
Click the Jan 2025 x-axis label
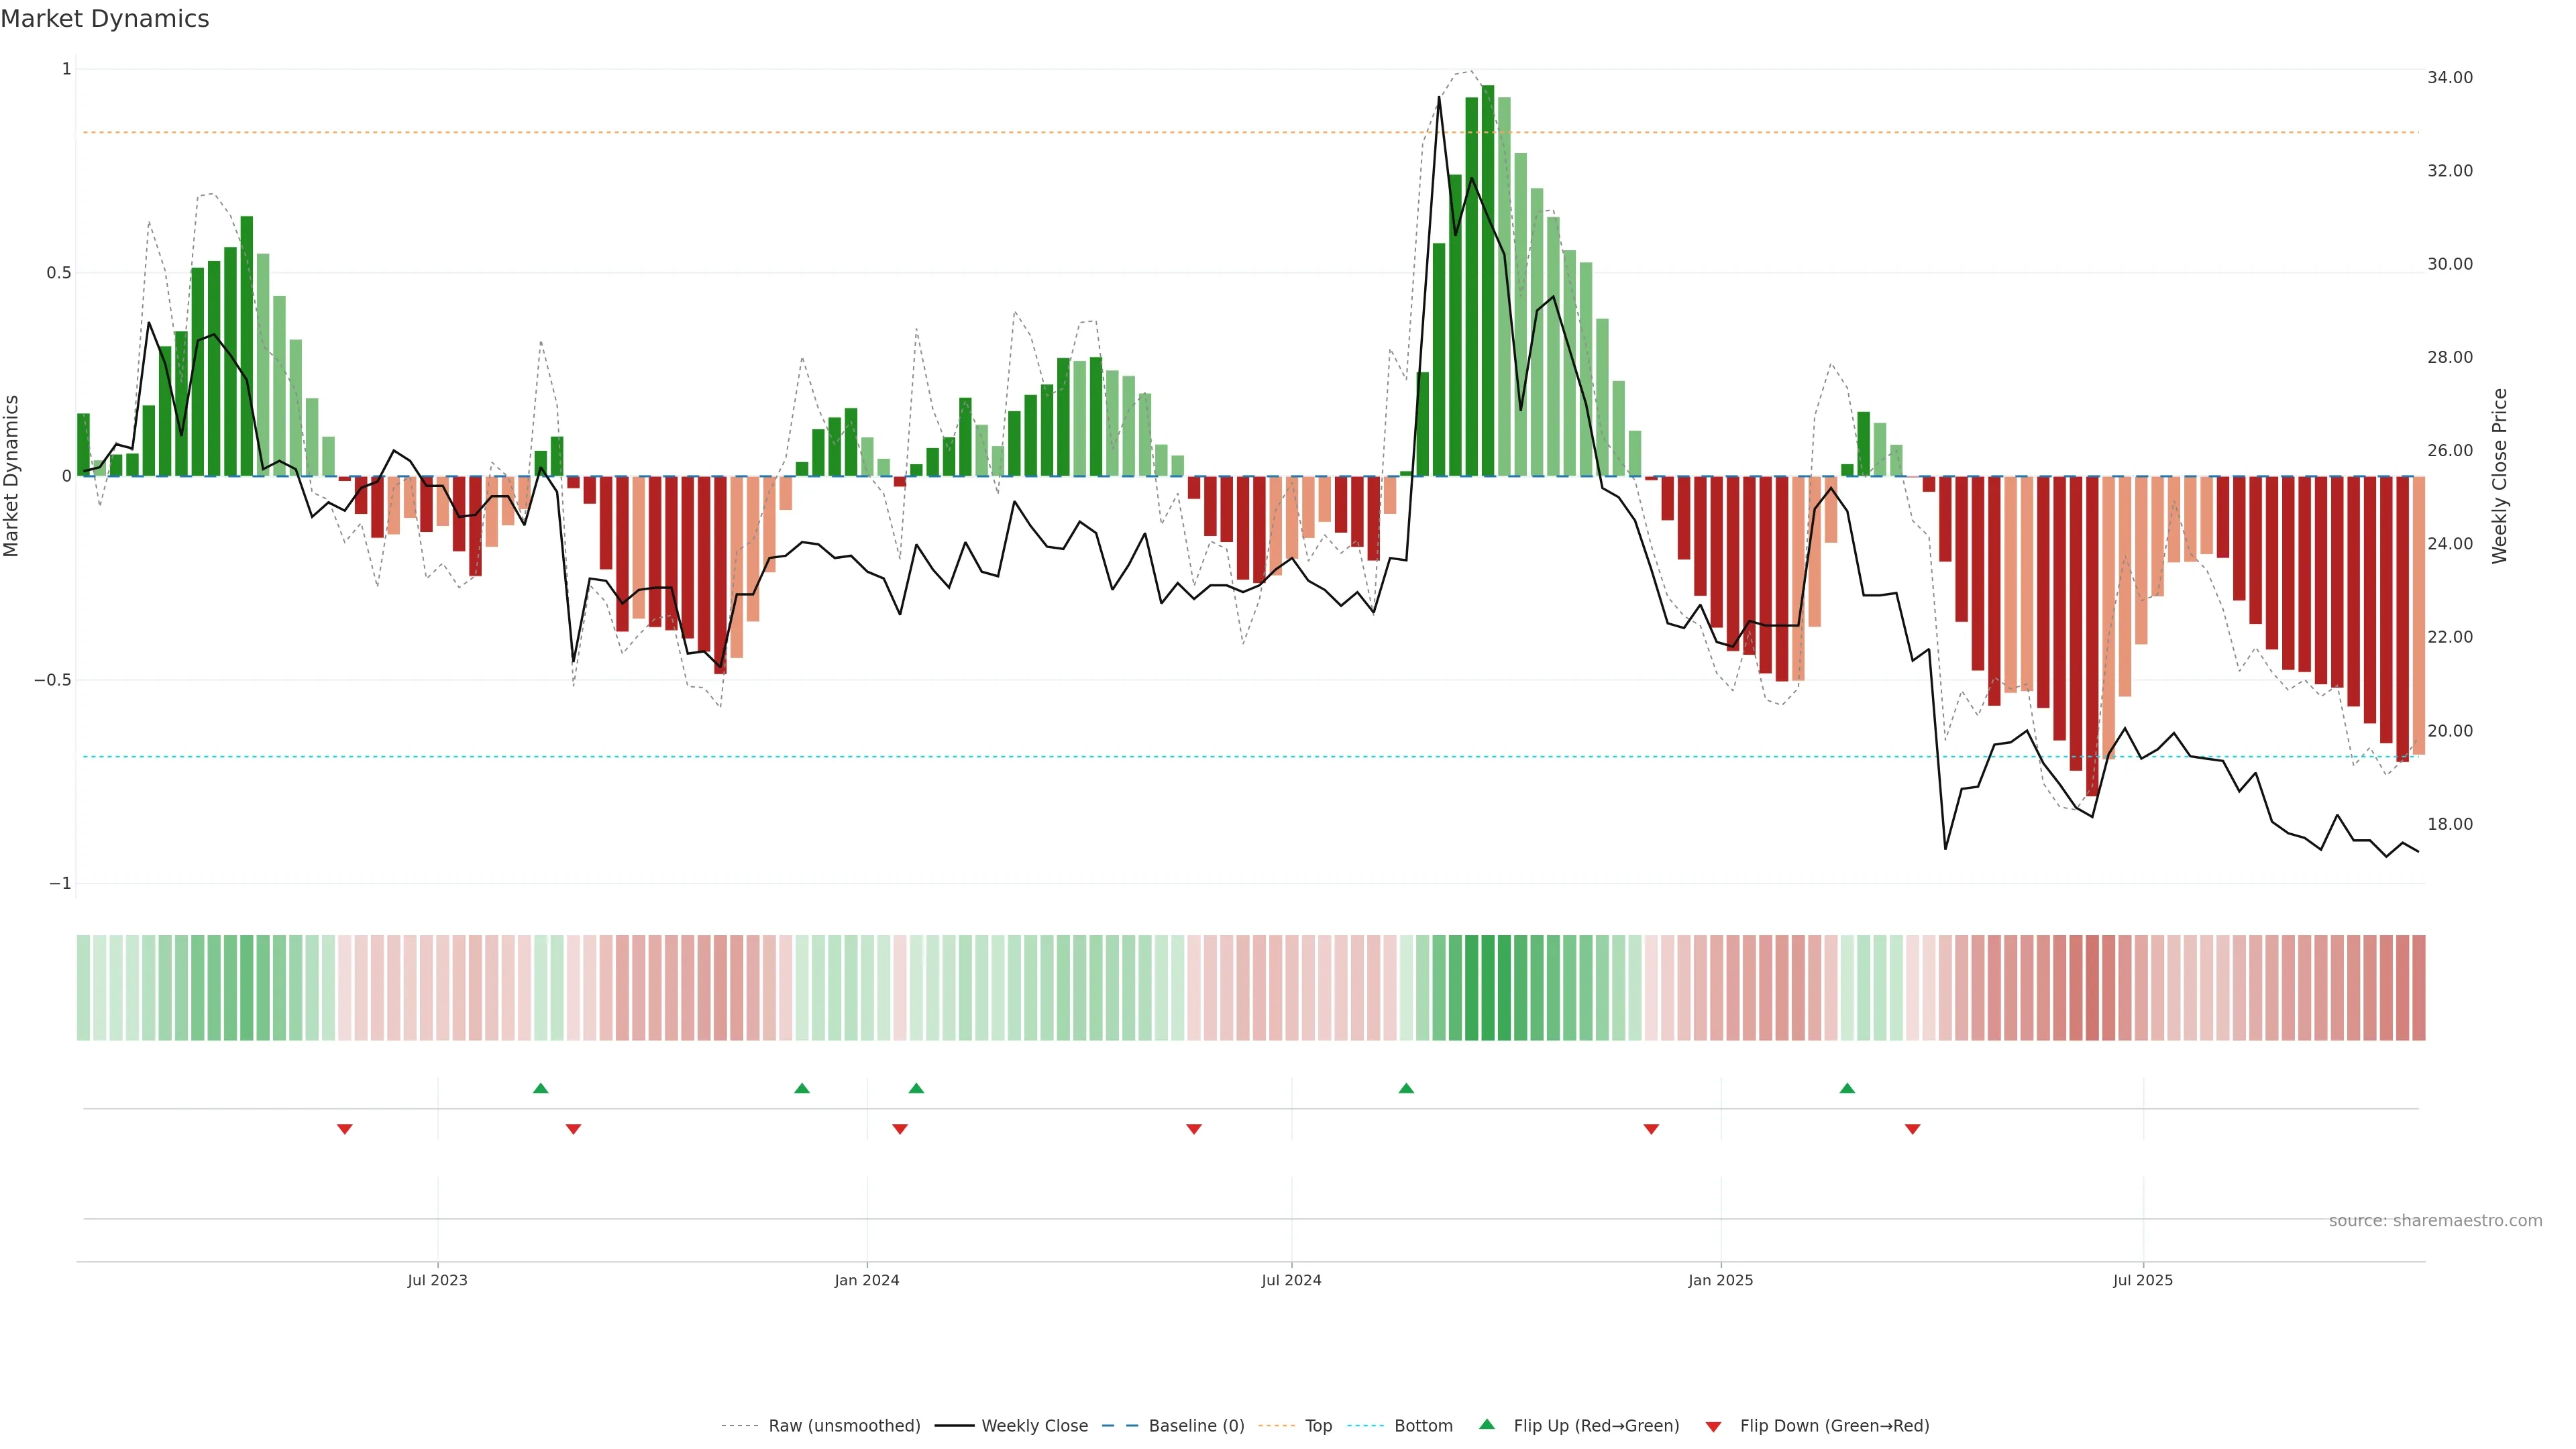[x=1720, y=1280]
